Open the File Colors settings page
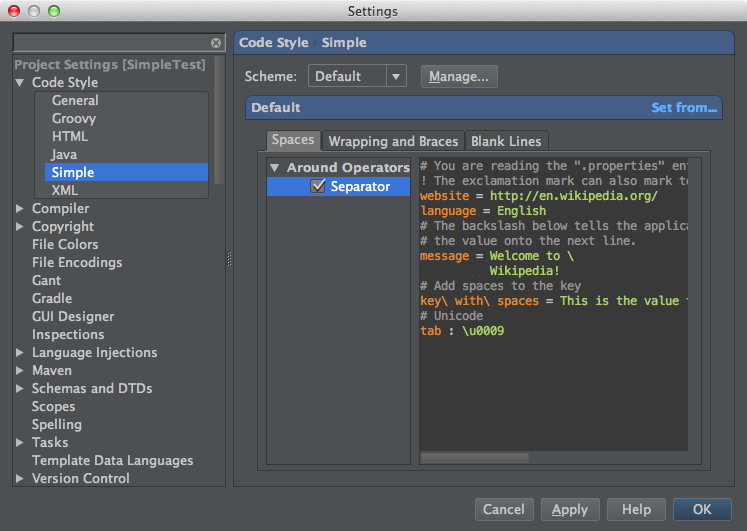This screenshot has width=747, height=531. pos(65,245)
